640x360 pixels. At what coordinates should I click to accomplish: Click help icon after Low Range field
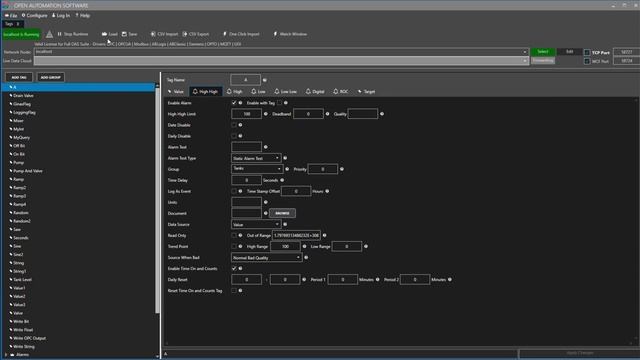click(366, 246)
